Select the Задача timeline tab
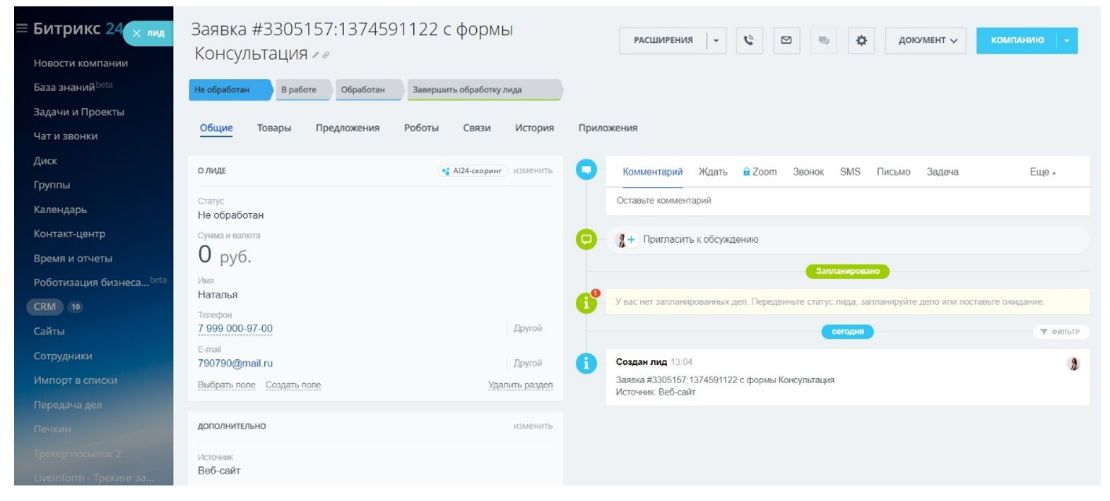This screenshot has height=501, width=1110. pyautogui.click(x=942, y=172)
